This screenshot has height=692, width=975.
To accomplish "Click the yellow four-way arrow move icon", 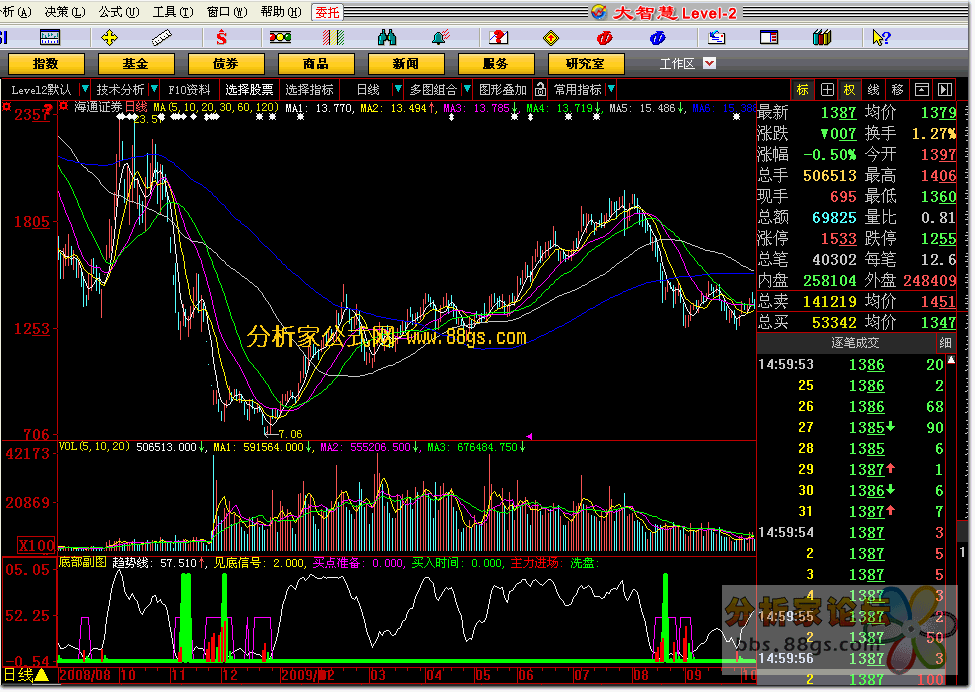I will [109, 38].
